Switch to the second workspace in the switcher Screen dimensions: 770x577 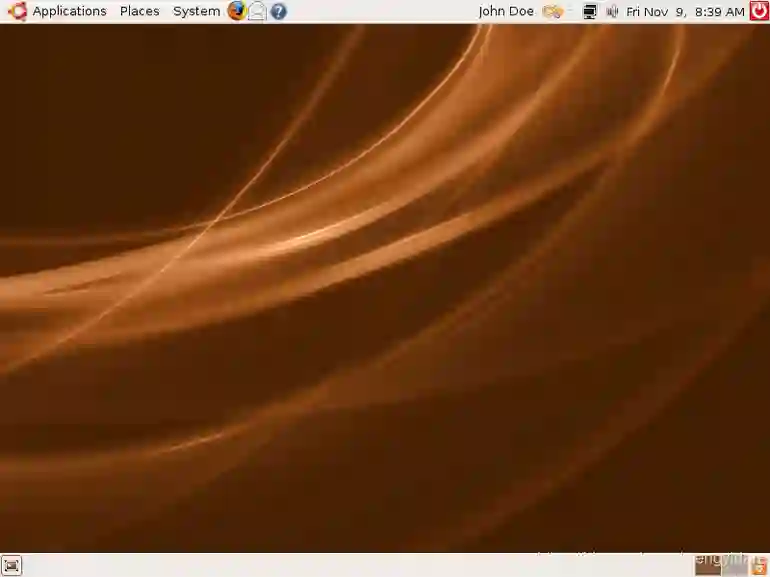pos(734,565)
